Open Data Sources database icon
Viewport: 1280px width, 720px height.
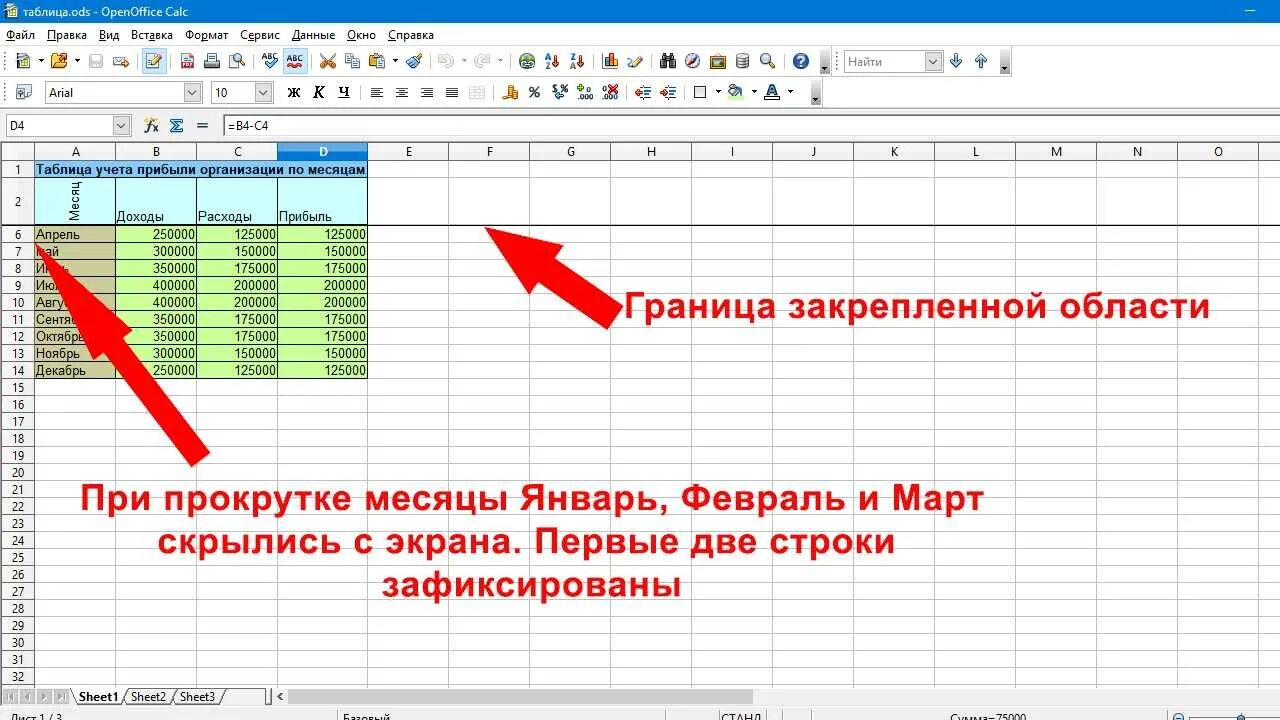742,61
